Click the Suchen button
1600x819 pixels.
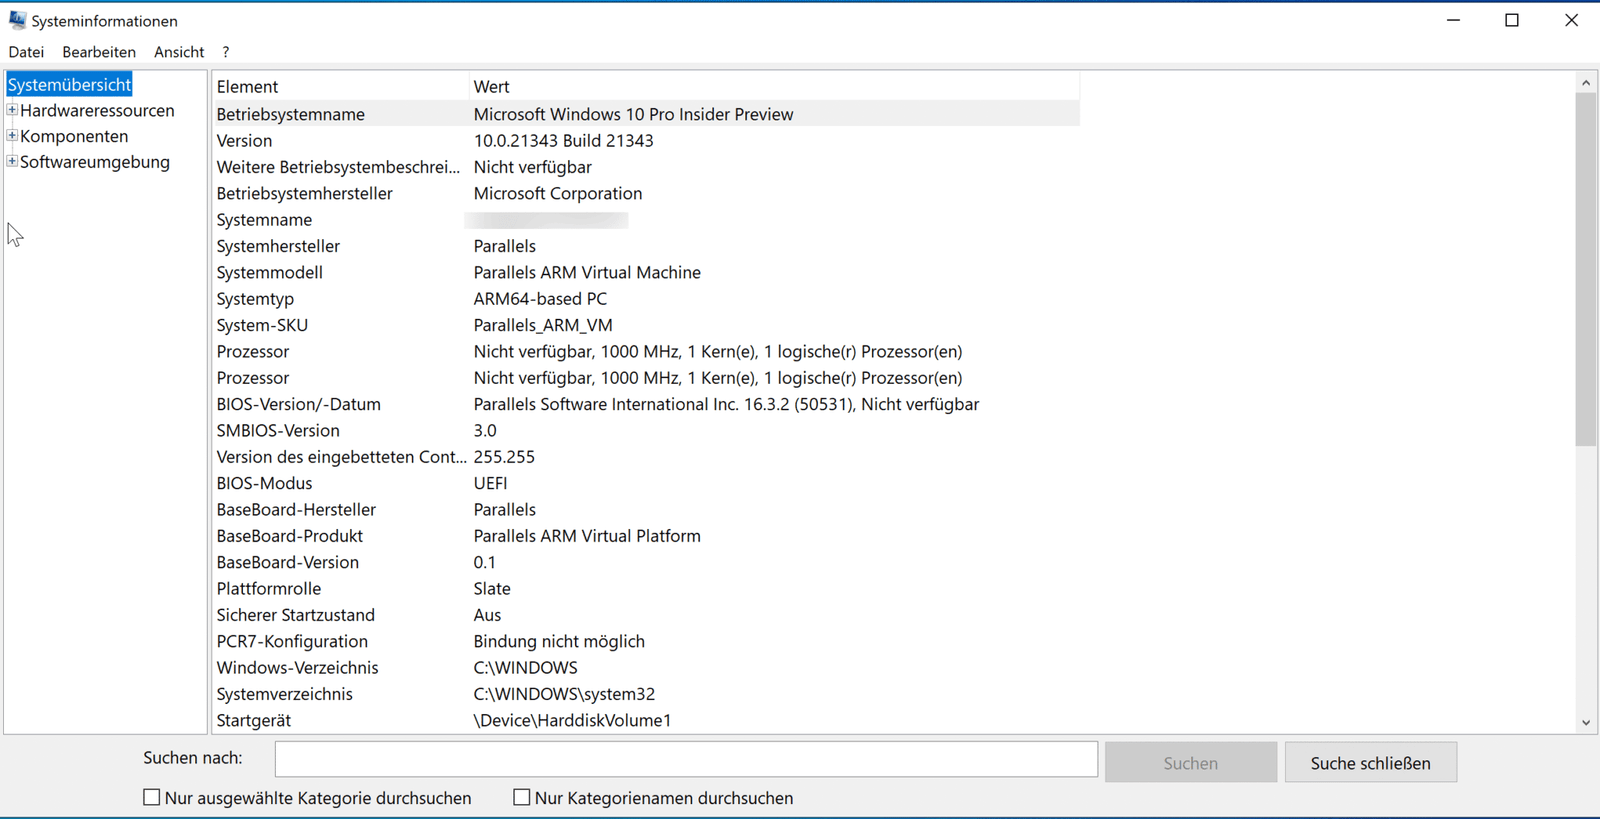(x=1191, y=763)
